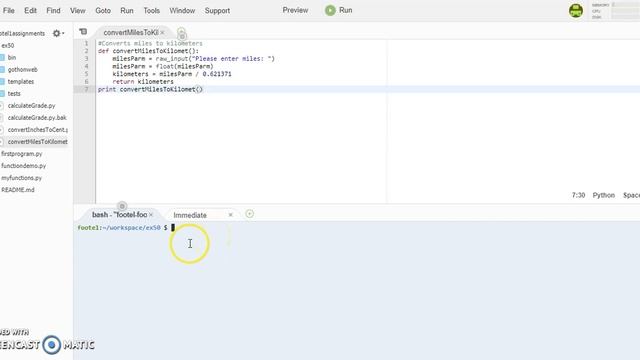Click the tab list icon beside editor tabs
Screen dimensions: 640x360
tap(83, 32)
